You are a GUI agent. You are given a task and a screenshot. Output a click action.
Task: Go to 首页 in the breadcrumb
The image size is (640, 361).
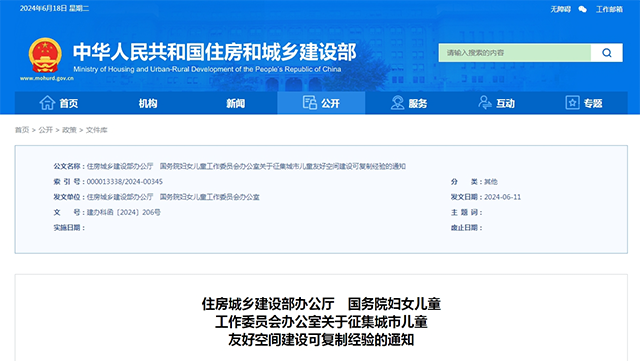coord(22,130)
